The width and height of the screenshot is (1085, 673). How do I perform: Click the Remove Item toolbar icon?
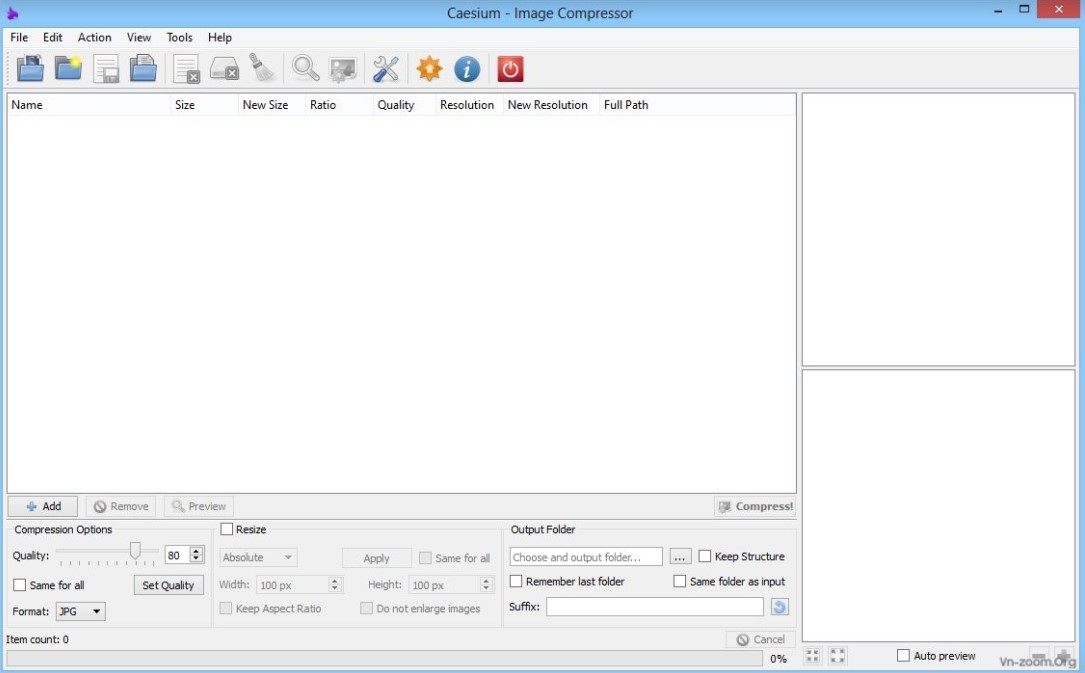pyautogui.click(x=186, y=68)
